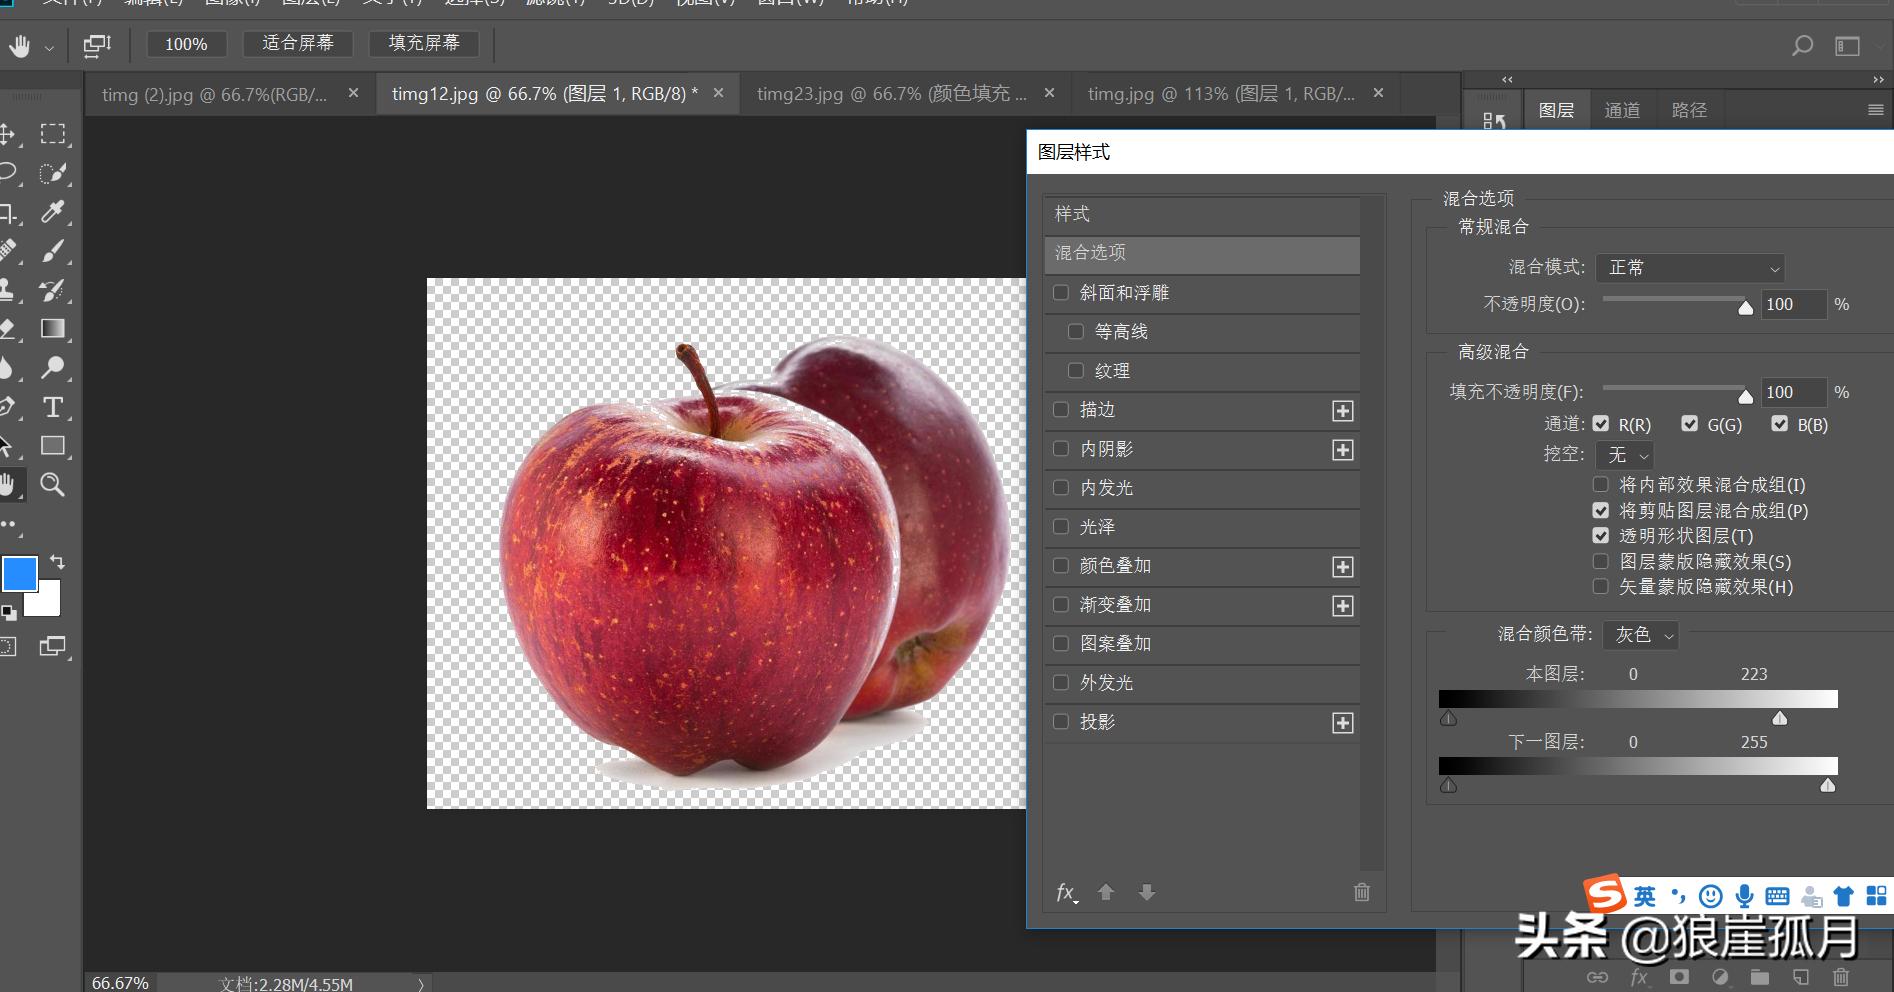The height and width of the screenshot is (992, 1894).
Task: Click the 适合屏幕 button
Action: (x=297, y=43)
